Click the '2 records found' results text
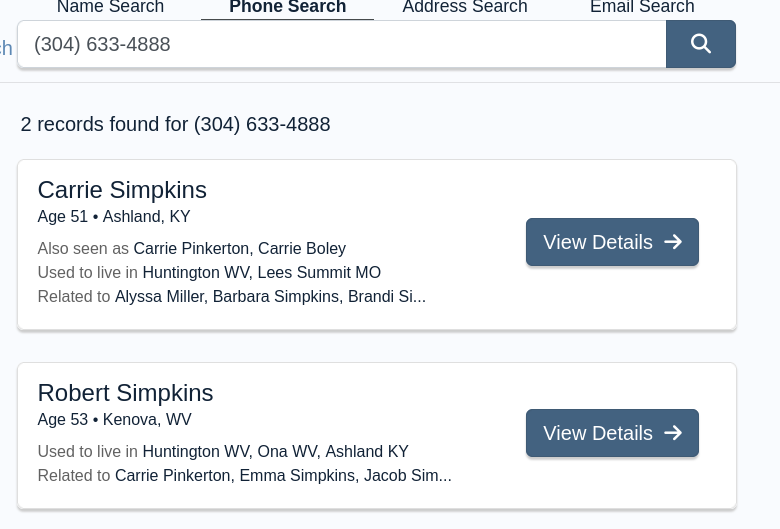Image resolution: width=780 pixels, height=529 pixels. tap(175, 124)
